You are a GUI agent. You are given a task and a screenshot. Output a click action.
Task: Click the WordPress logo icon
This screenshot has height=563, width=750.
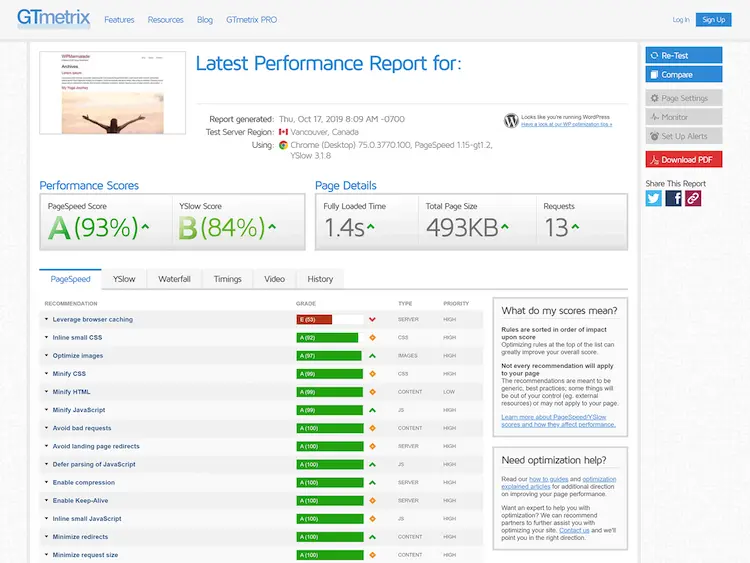(x=511, y=121)
